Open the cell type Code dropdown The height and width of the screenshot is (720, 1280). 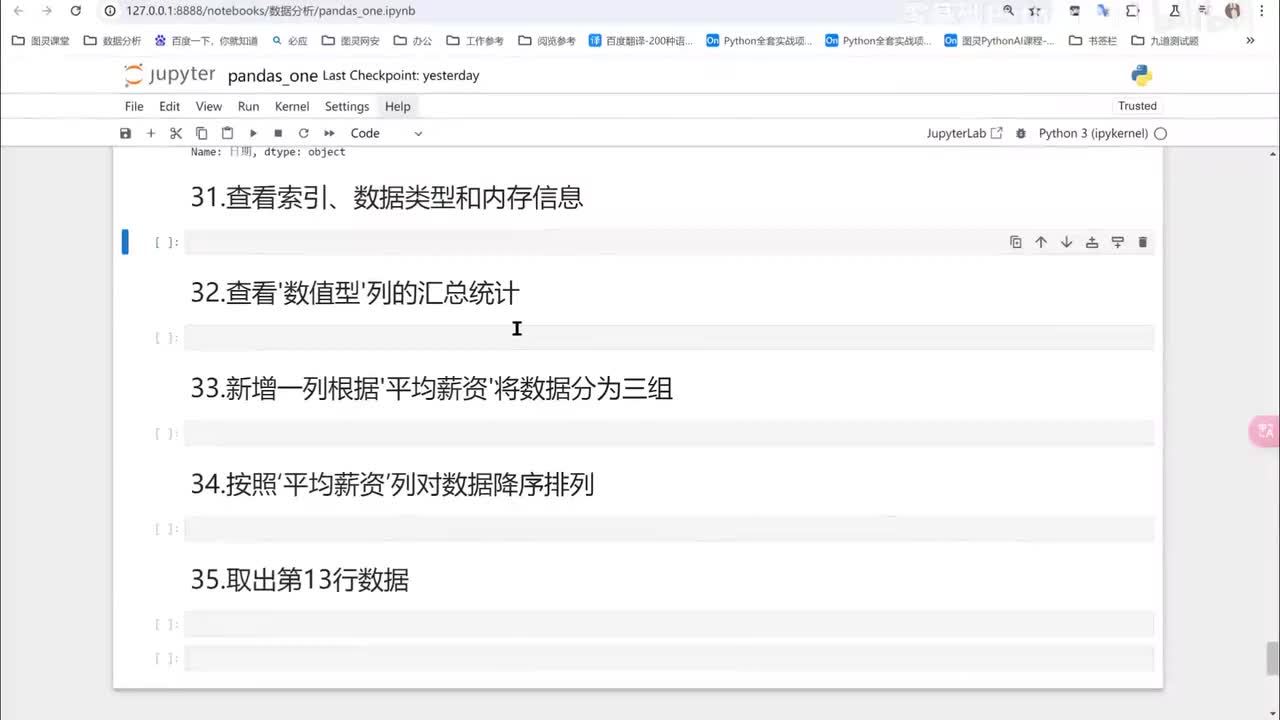click(386, 133)
